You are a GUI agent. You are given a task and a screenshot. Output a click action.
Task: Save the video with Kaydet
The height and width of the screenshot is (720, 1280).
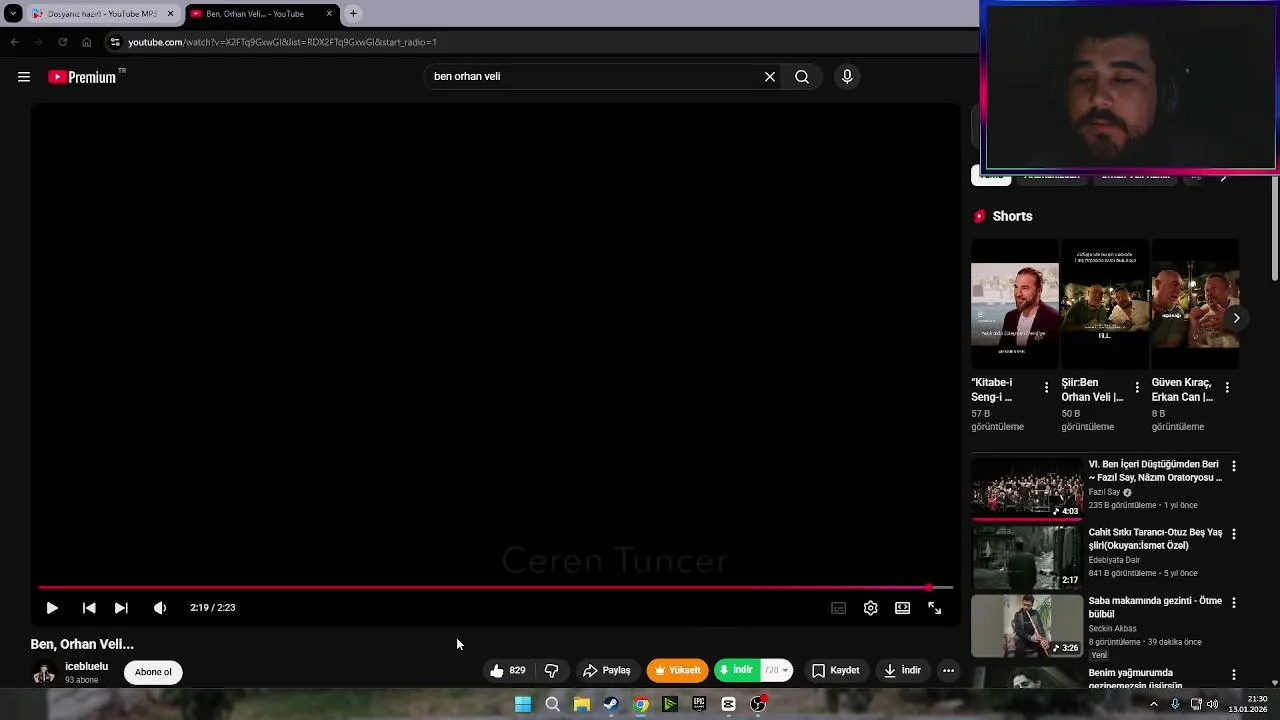click(836, 671)
